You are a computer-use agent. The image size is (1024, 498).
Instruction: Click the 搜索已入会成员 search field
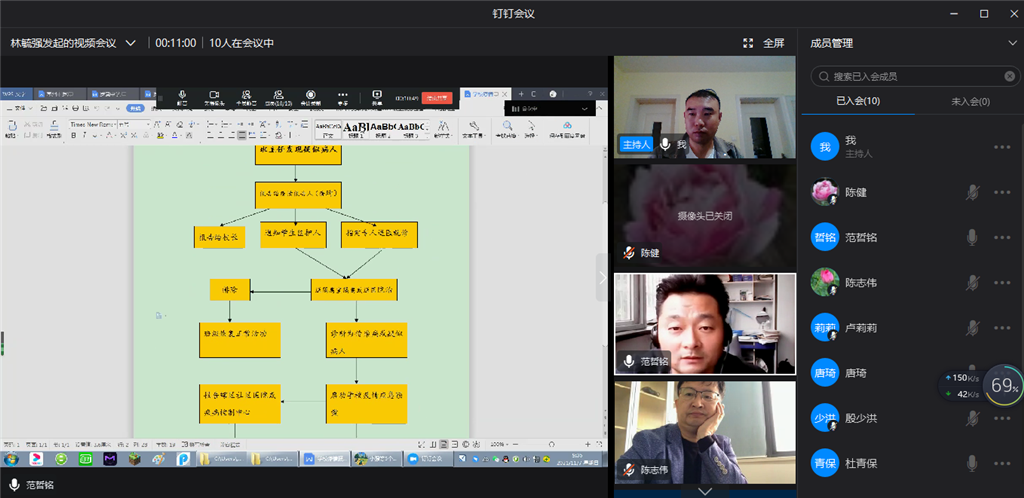pyautogui.click(x=910, y=76)
